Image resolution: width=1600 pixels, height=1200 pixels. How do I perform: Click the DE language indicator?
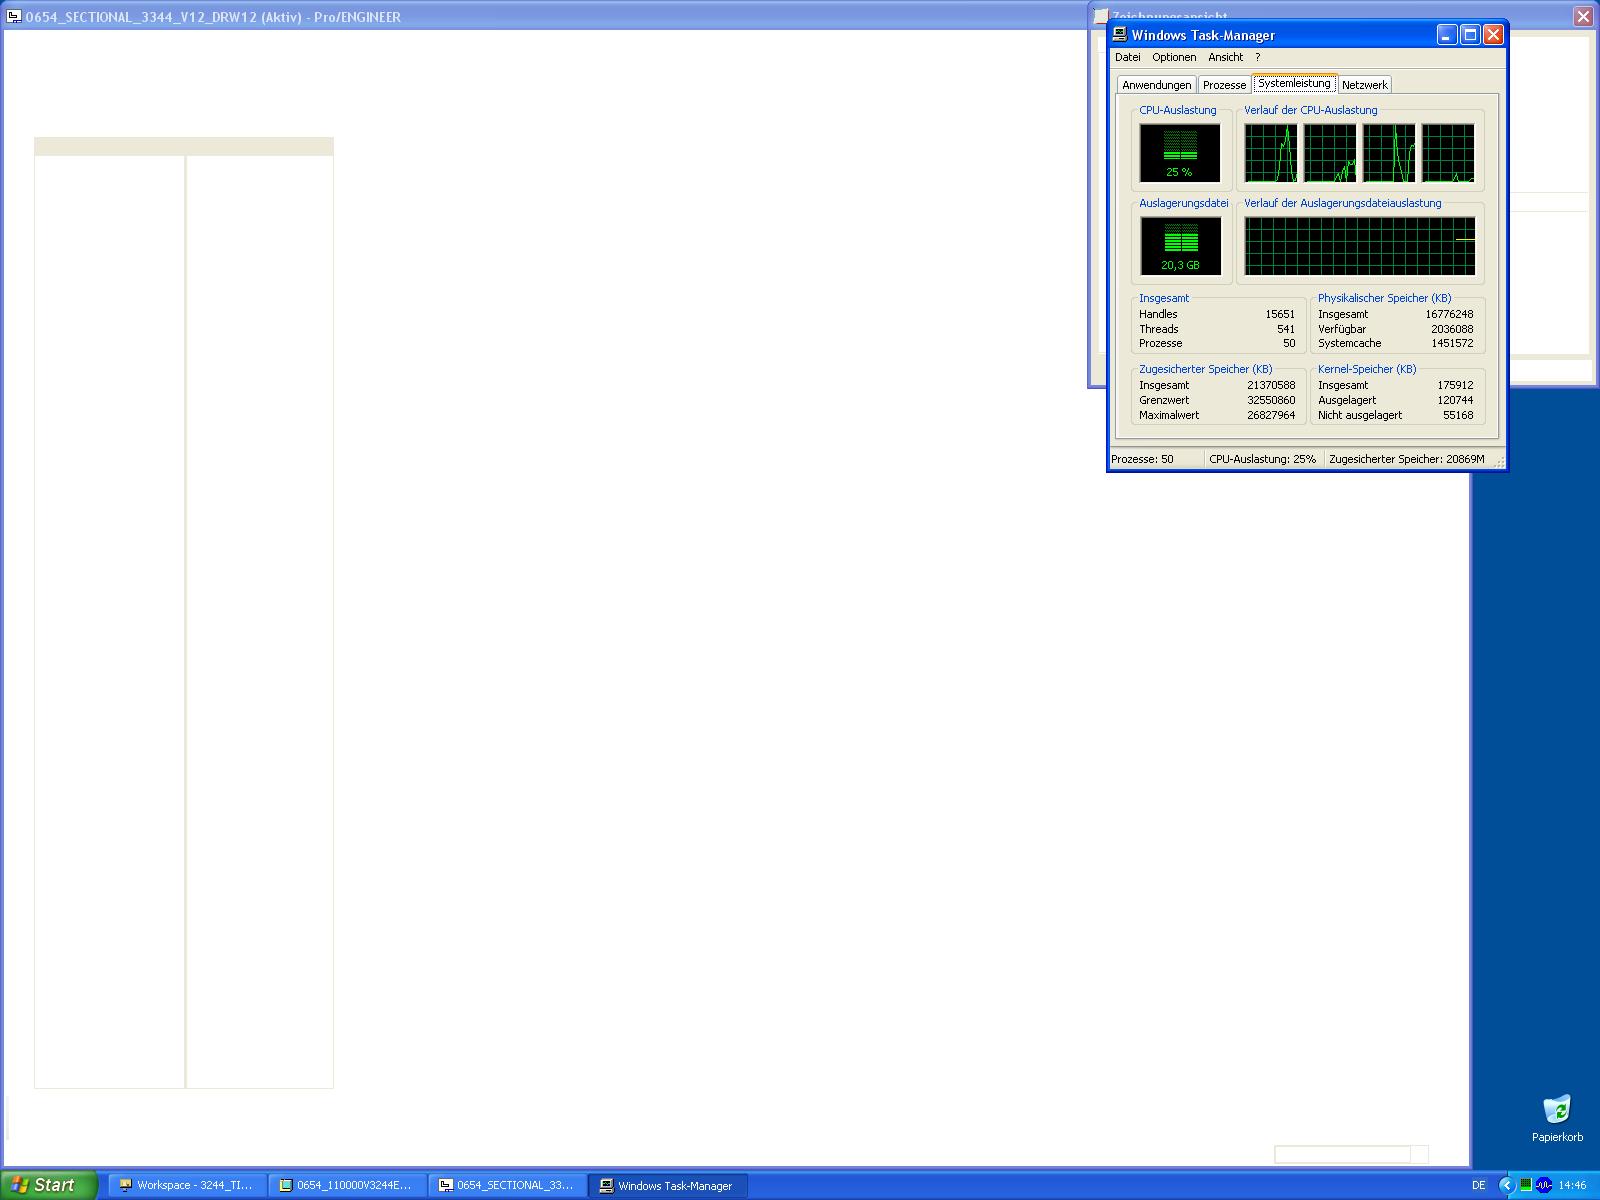pyautogui.click(x=1479, y=1185)
